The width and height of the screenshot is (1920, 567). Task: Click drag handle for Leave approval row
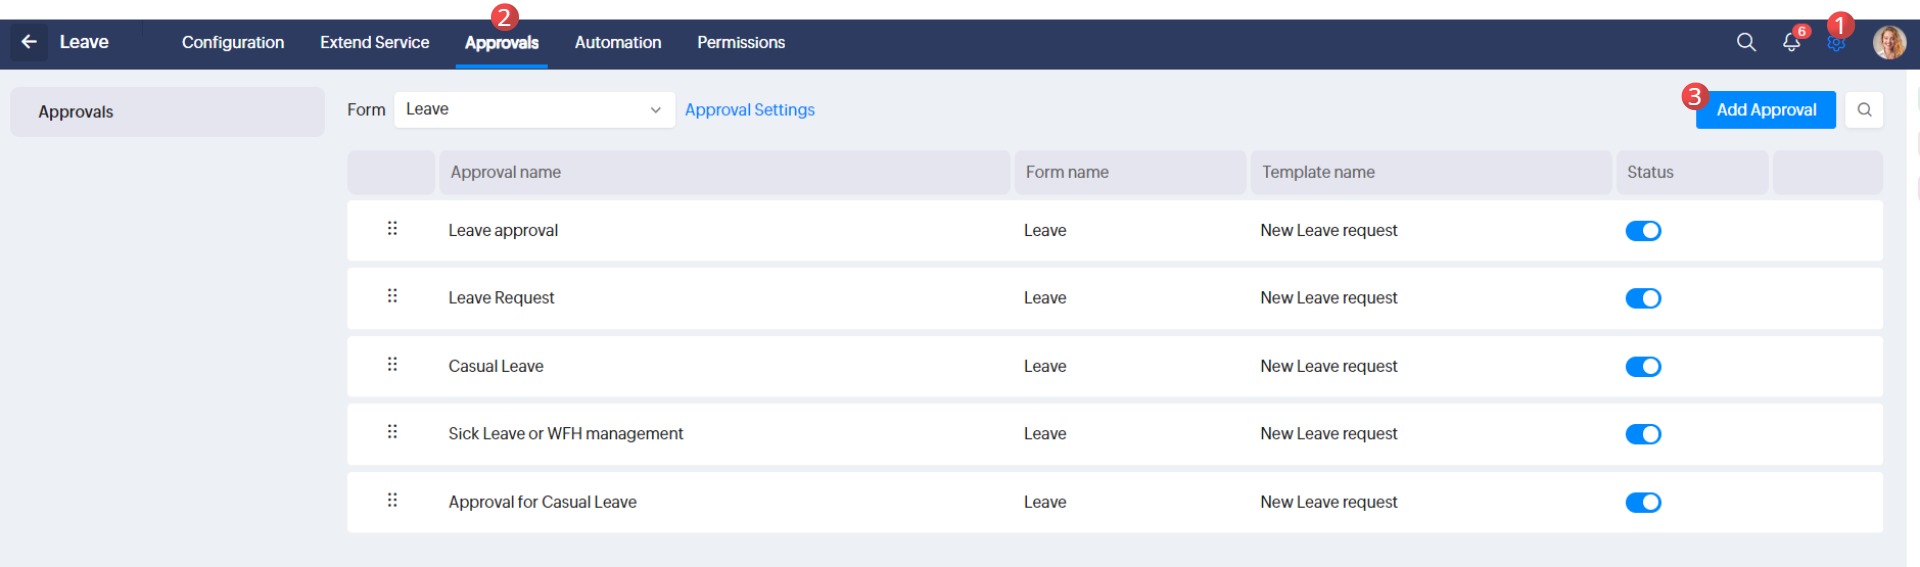(392, 229)
